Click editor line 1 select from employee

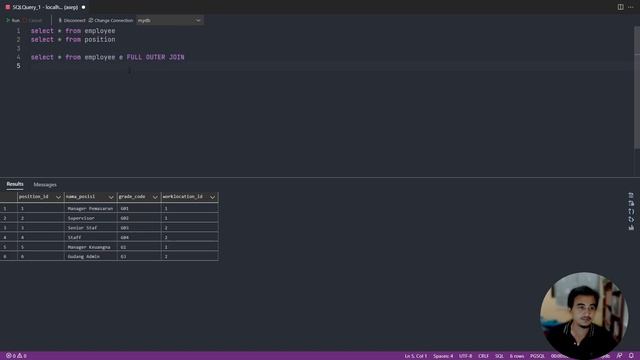pyautogui.click(x=73, y=31)
